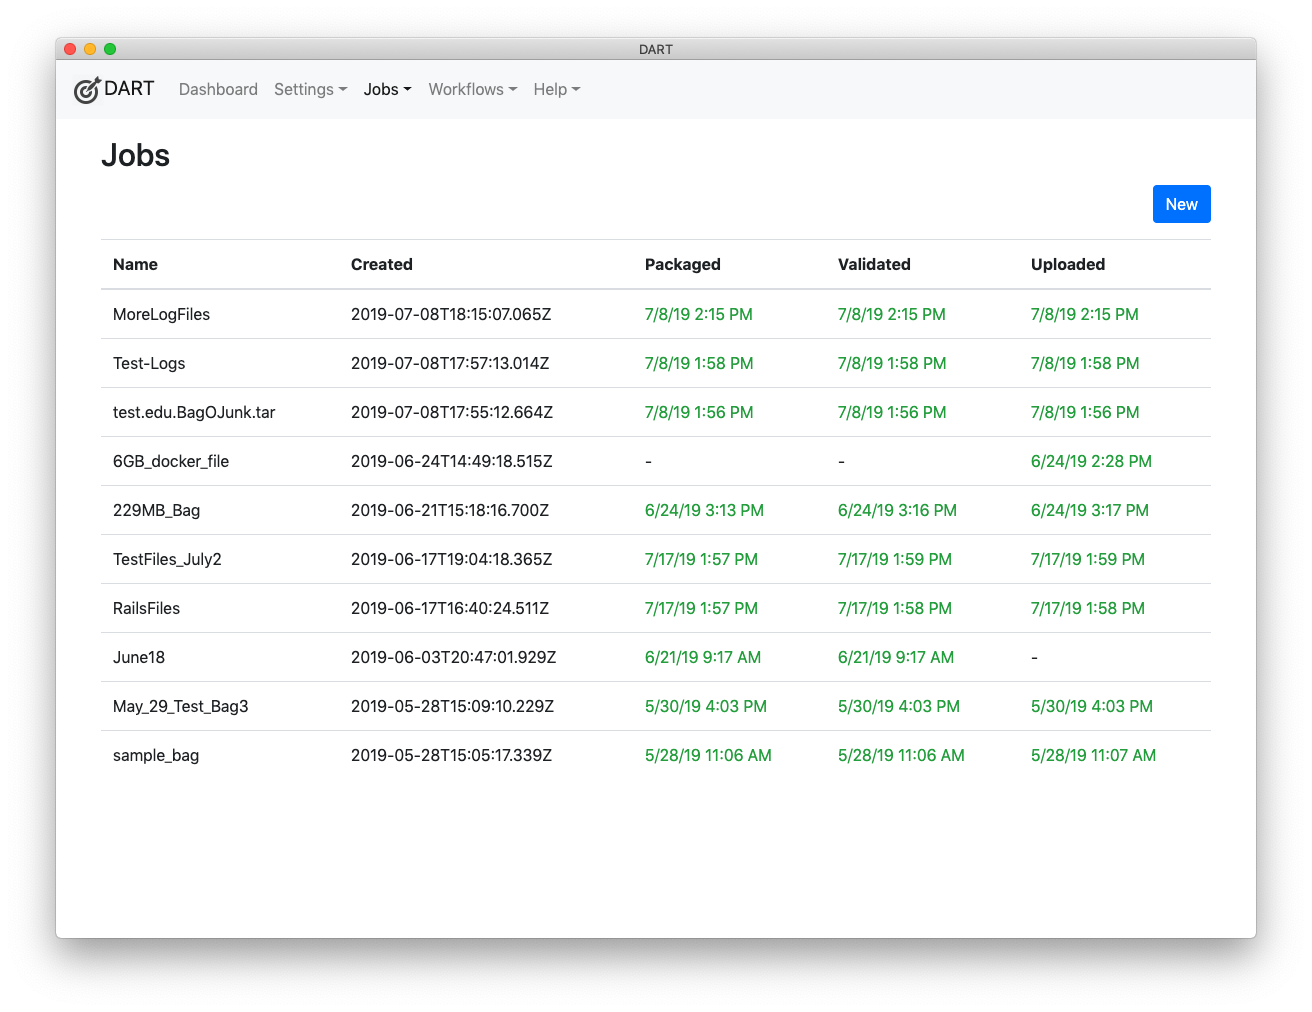The image size is (1312, 1012).
Task: Click the TestFiles_July2 job
Action: tap(167, 559)
